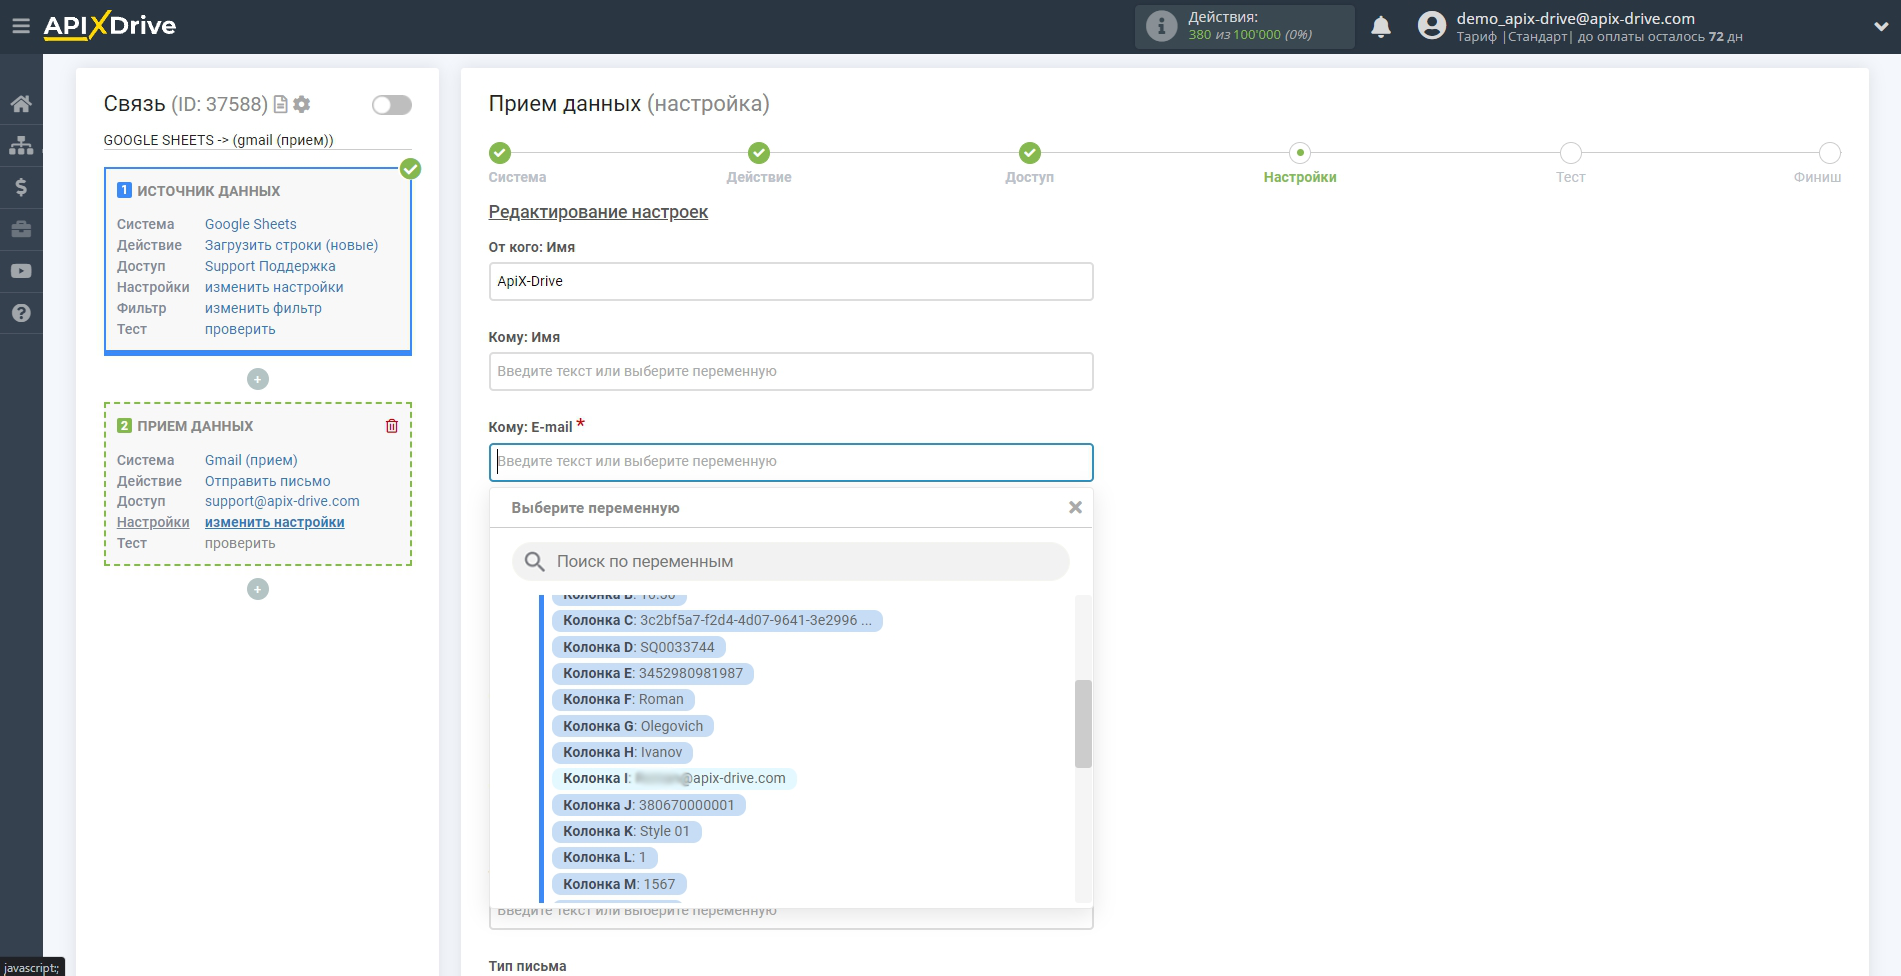This screenshot has height=976, width=1901.
Task: Open the billing dollar icon in sidebar
Action: click(21, 187)
